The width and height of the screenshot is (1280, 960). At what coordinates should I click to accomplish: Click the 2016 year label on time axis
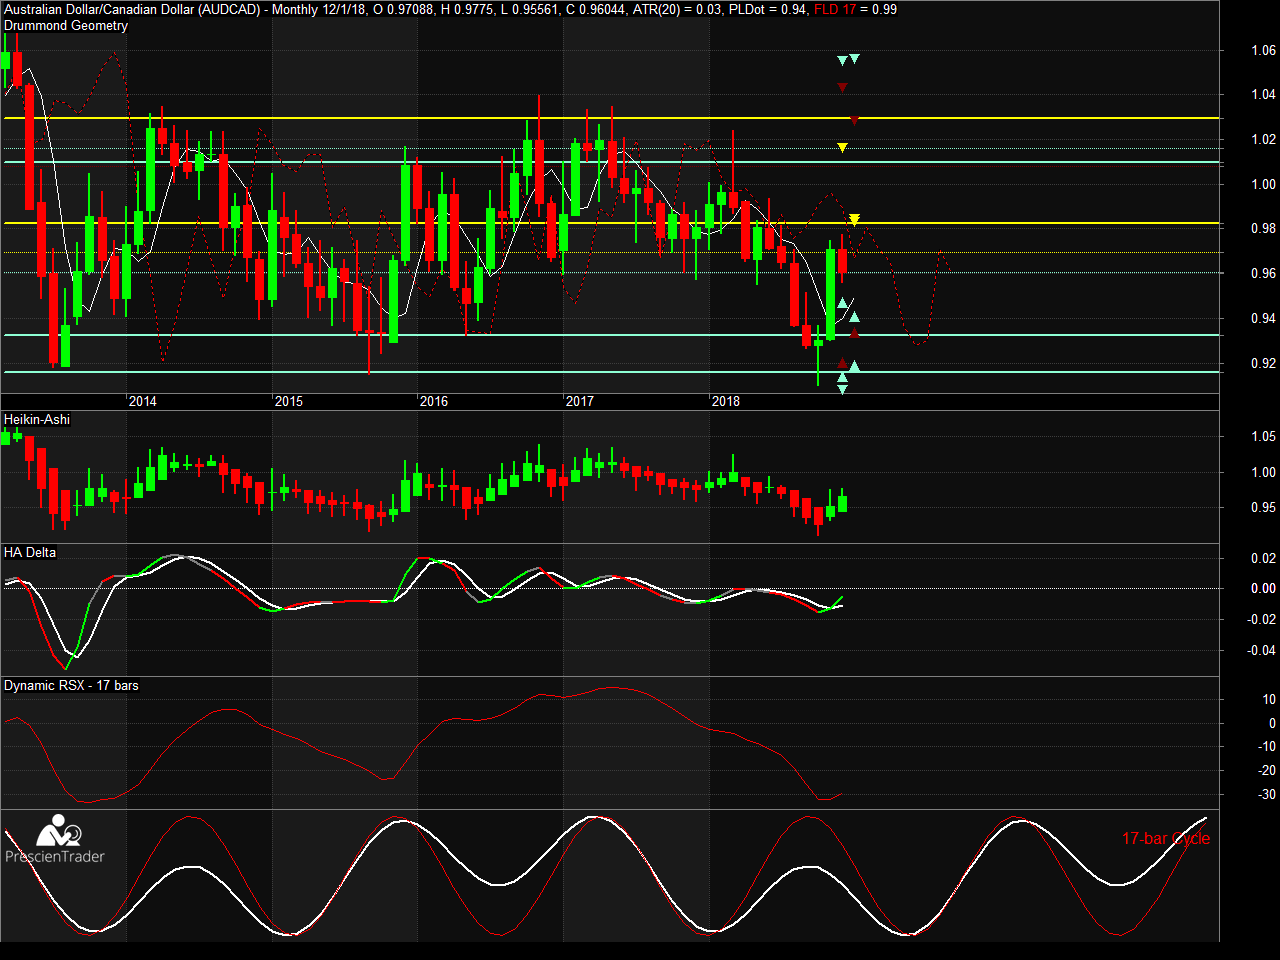[434, 401]
